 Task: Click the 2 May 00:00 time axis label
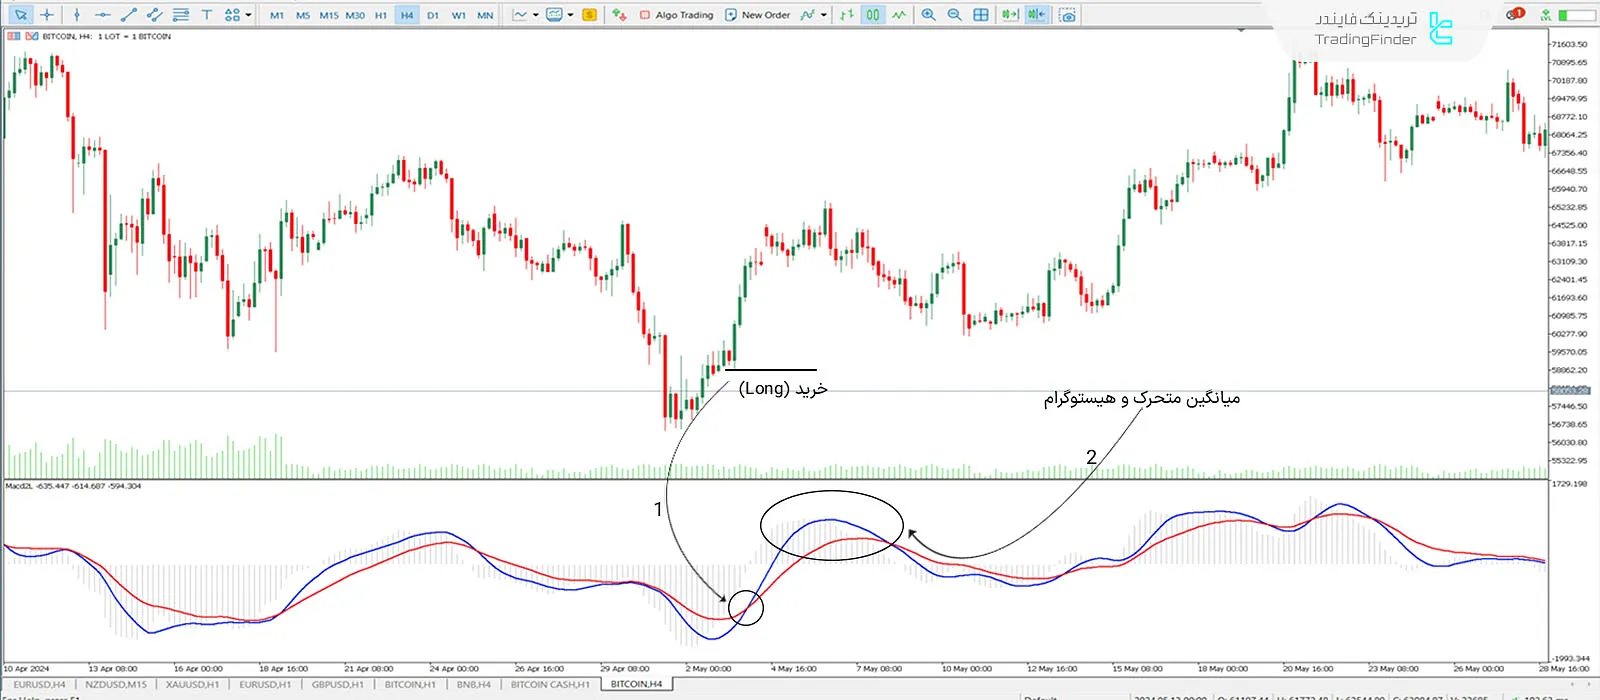708,668
